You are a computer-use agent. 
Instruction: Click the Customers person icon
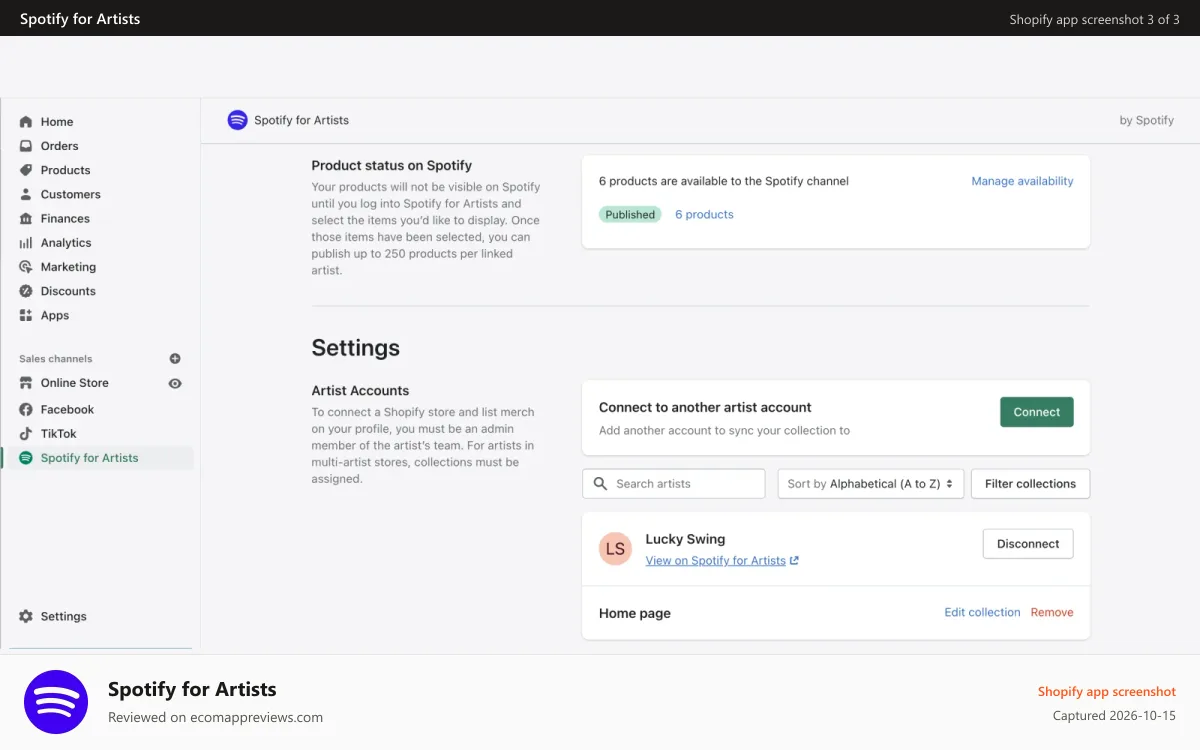[26, 194]
